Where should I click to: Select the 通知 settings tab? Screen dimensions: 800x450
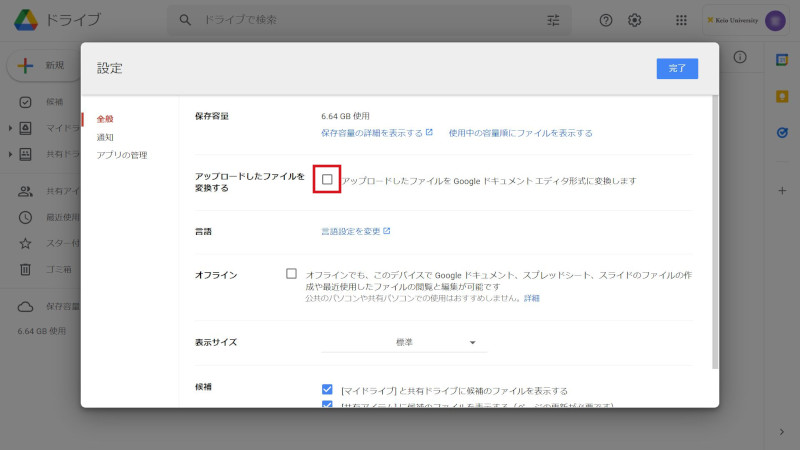(x=105, y=137)
